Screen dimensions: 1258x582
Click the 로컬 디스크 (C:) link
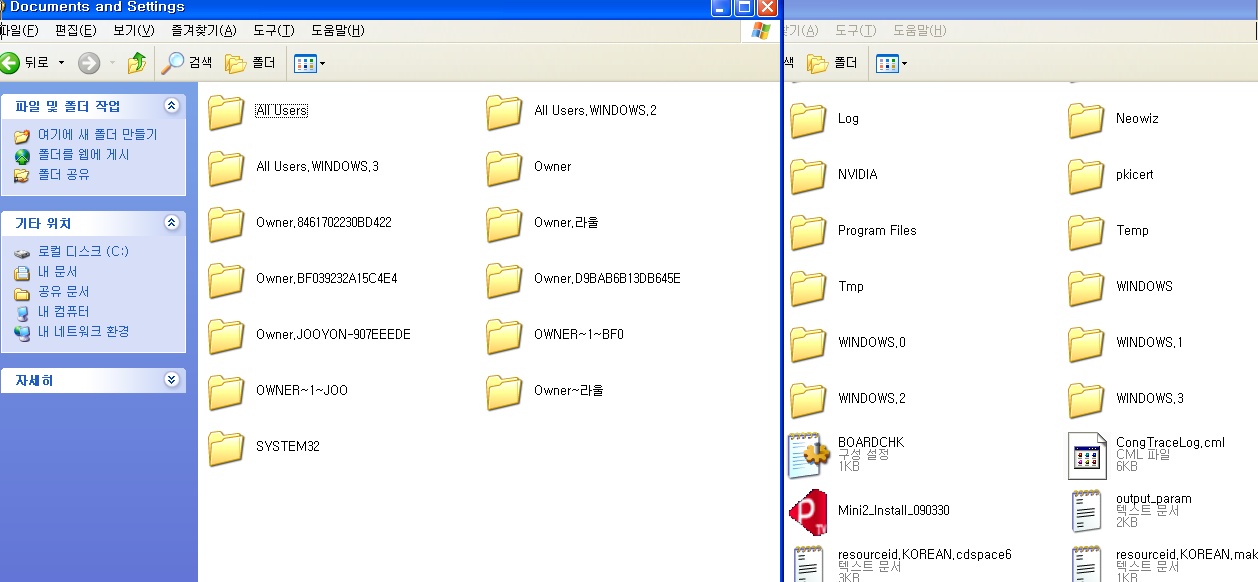[x=83, y=252]
